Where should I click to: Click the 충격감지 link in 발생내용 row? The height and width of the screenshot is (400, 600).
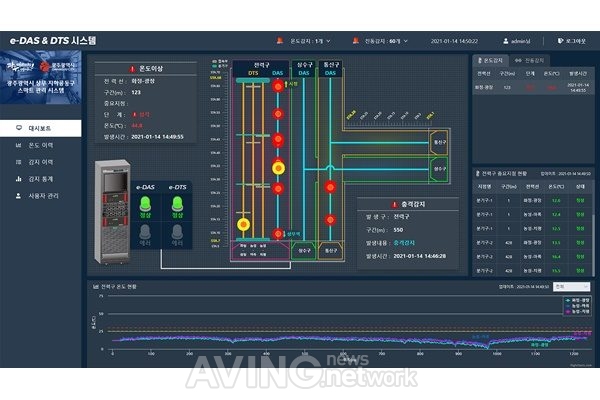[404, 243]
